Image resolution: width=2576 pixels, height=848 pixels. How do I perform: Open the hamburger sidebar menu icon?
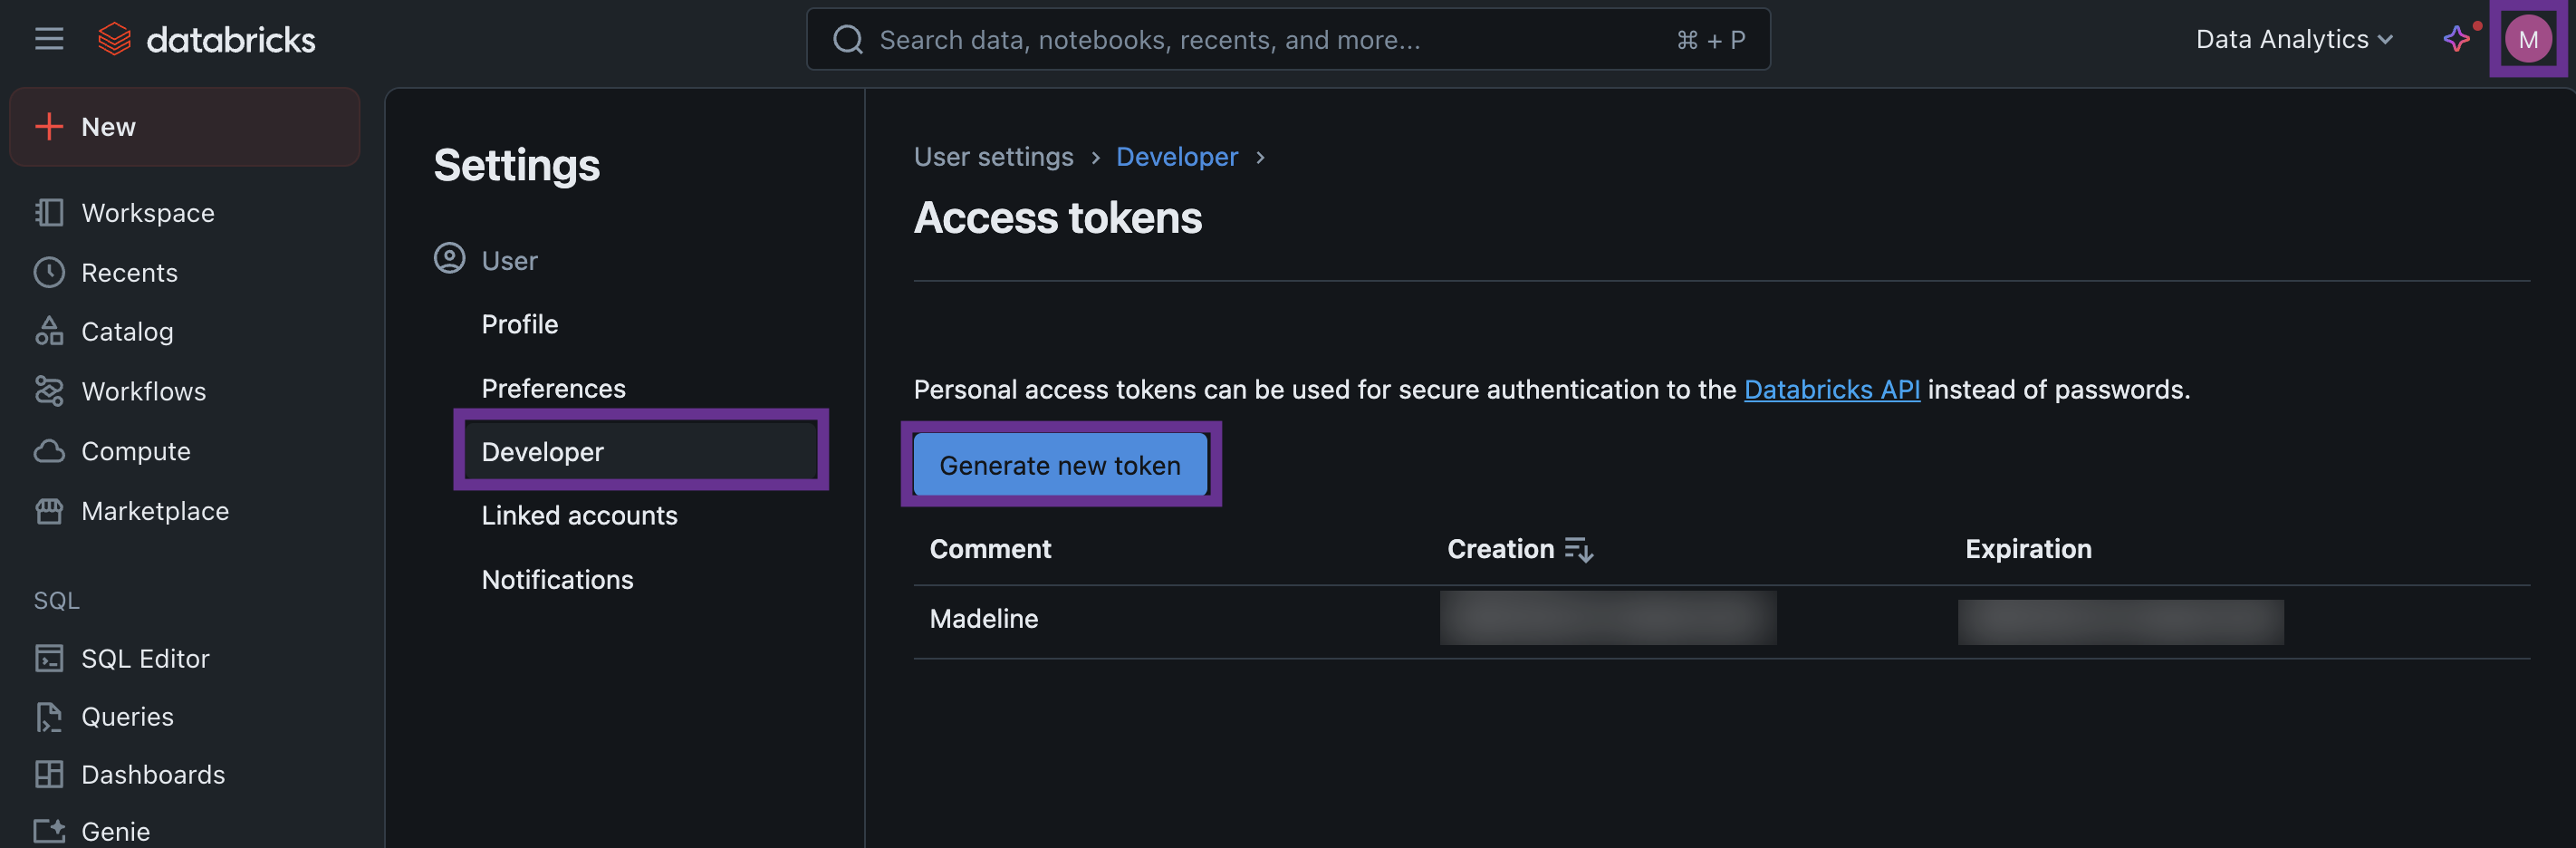(48, 39)
